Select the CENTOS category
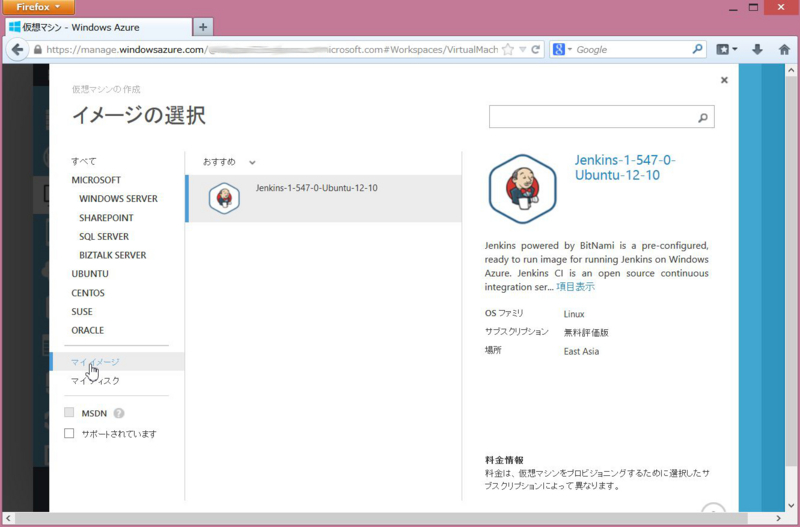 88,293
